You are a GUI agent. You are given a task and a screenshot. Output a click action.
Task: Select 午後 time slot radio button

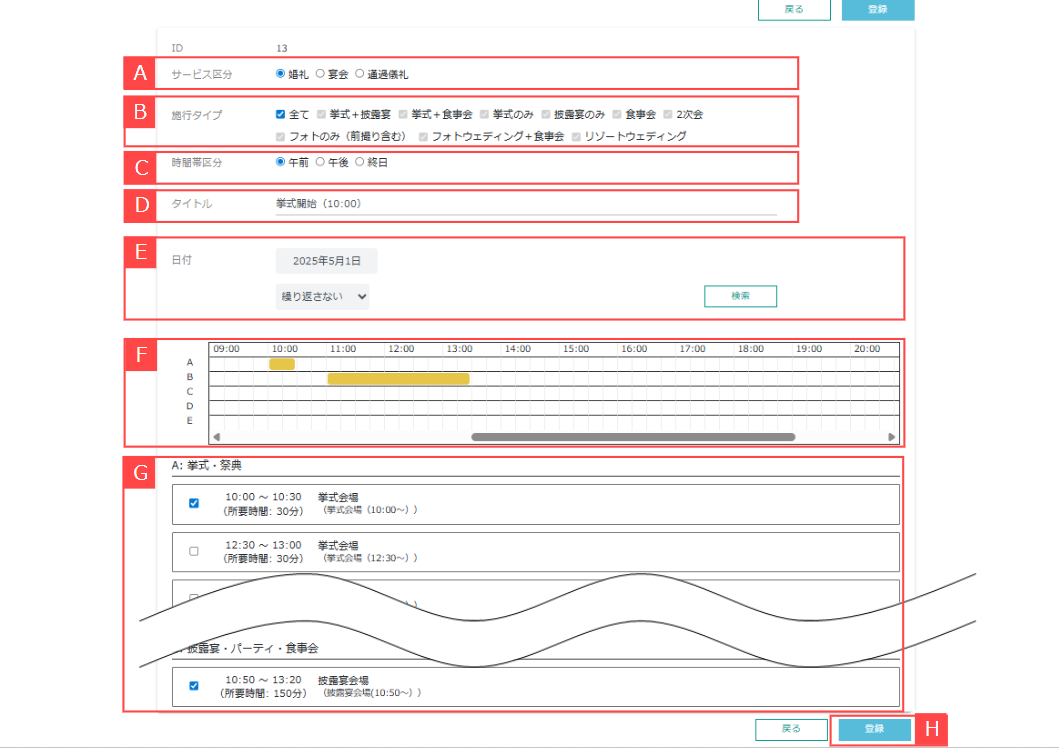point(320,162)
